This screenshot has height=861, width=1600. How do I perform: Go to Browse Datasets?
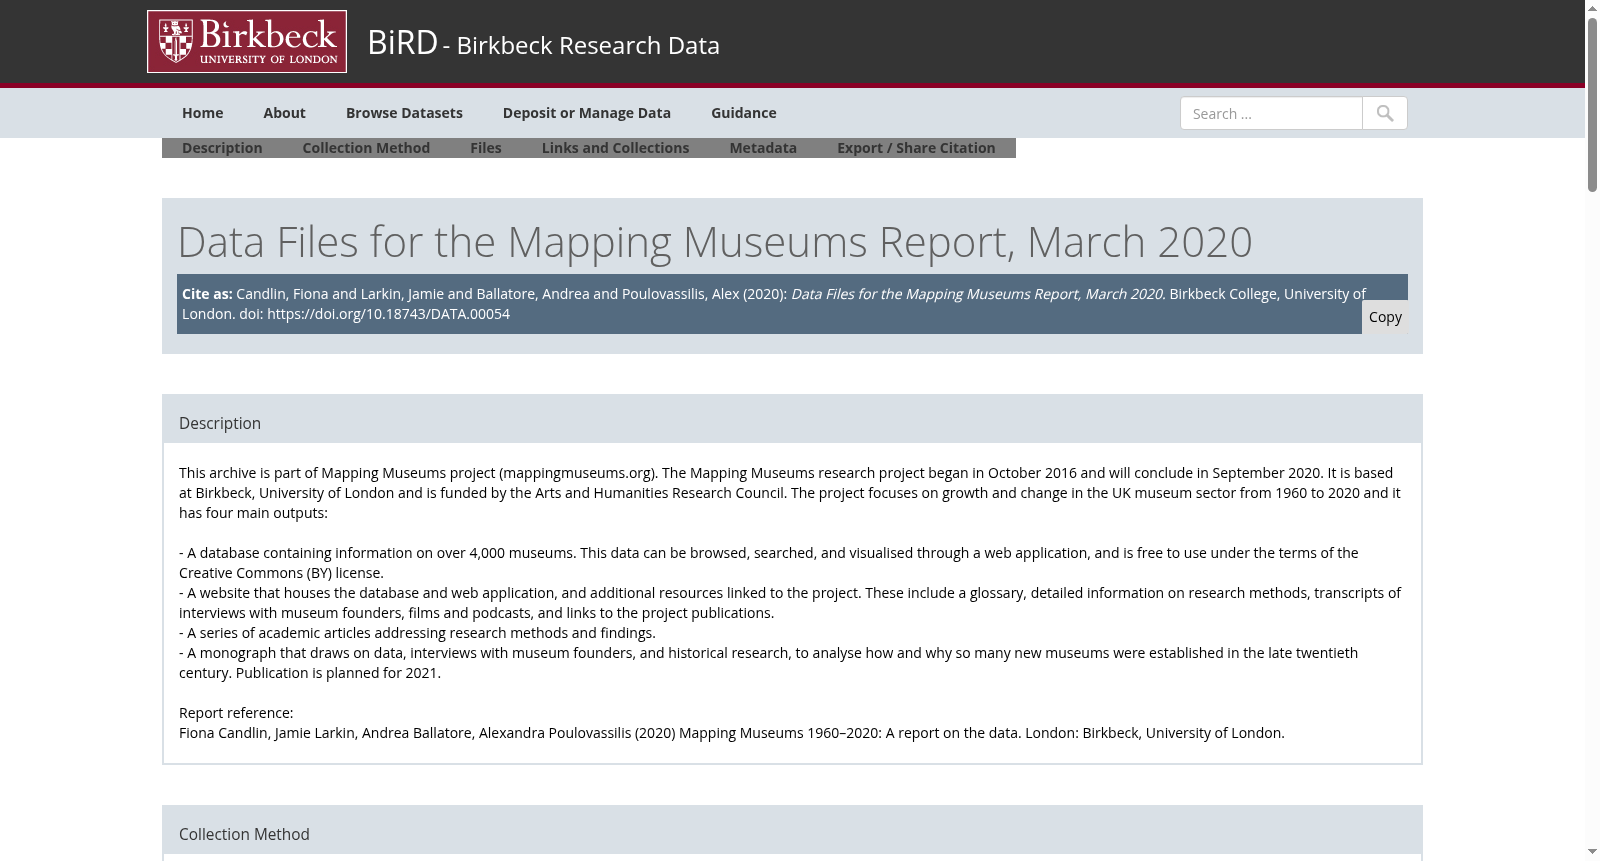404,113
